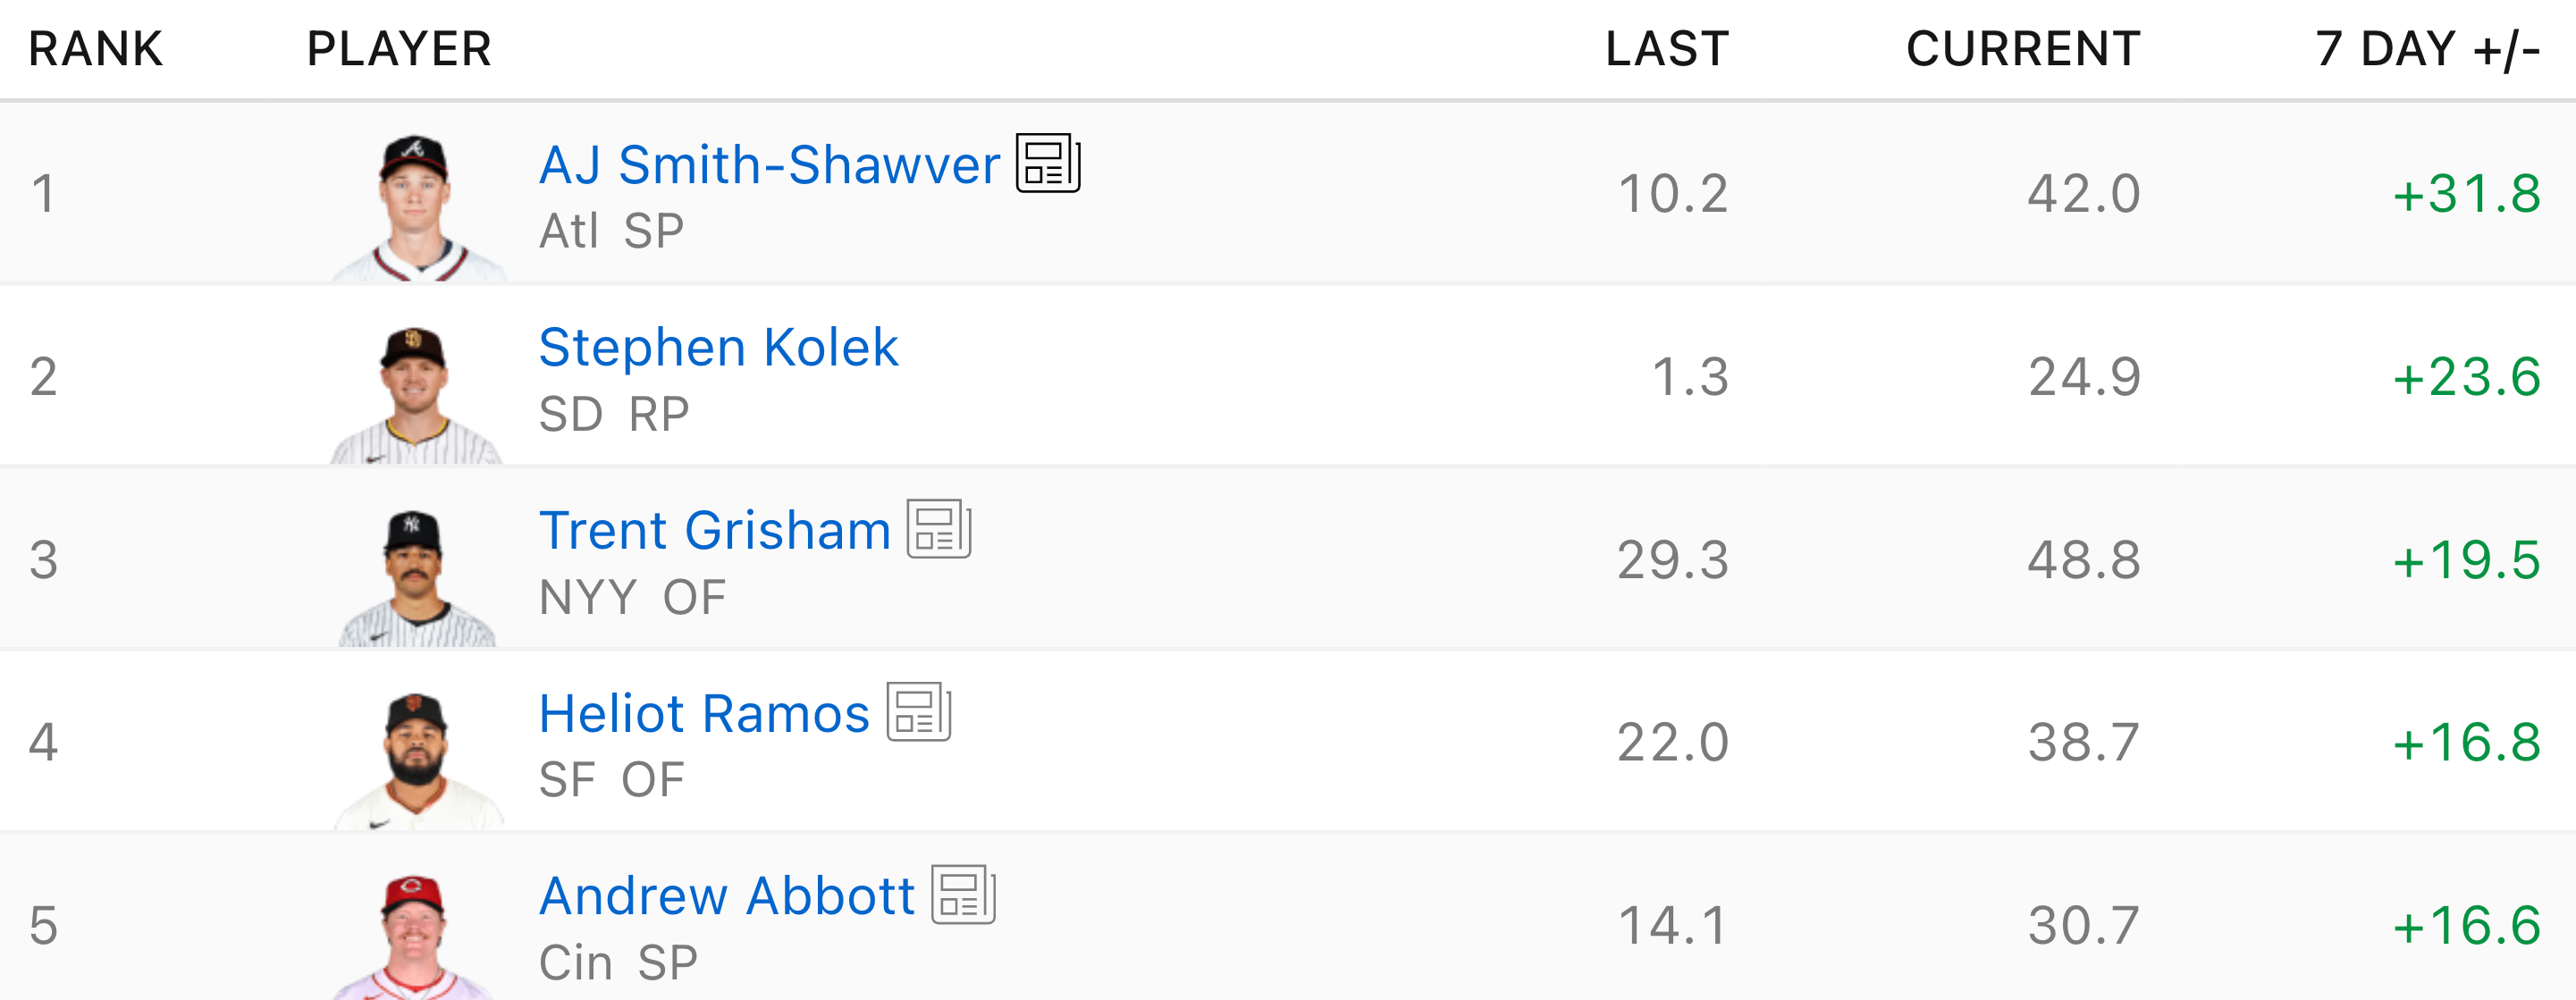
Task: Click Stephen Kolek headshot photo
Action: coord(416,394)
